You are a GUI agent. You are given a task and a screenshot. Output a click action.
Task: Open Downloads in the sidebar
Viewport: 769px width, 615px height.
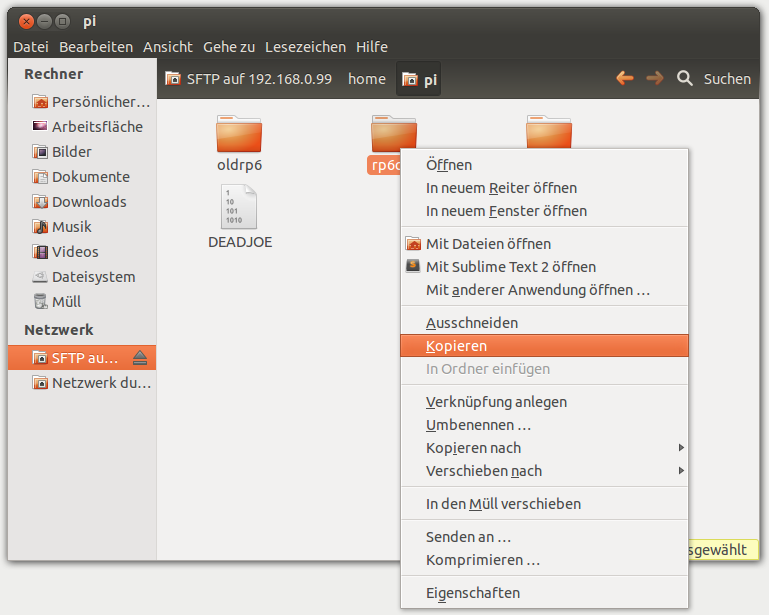(88, 201)
